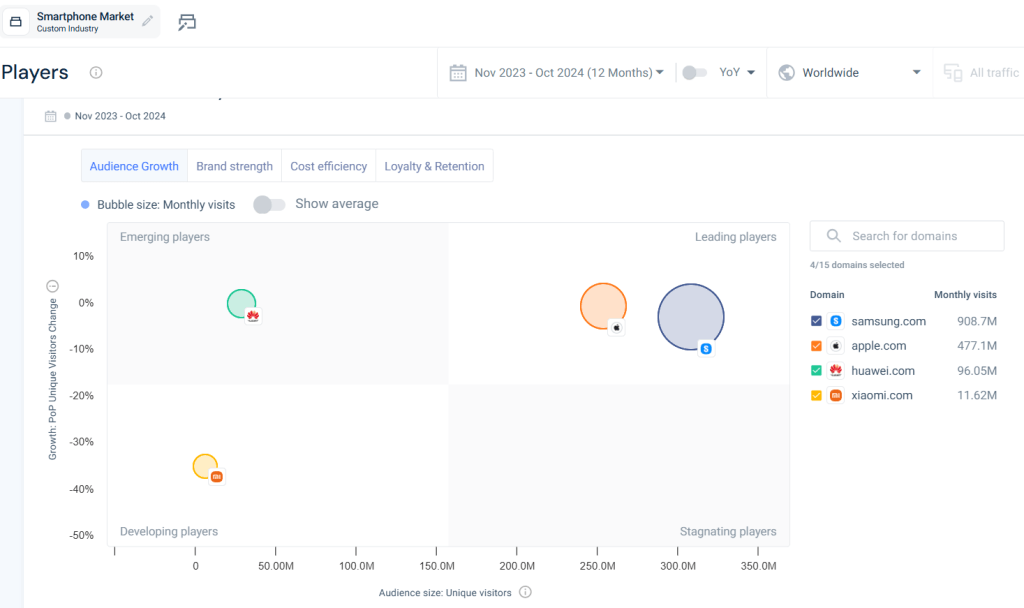This screenshot has height=608, width=1024.
Task: Open the All traffic channel icon
Action: point(953,72)
